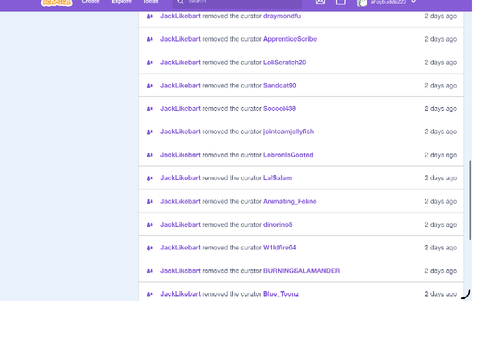The image size is (480, 360).
Task: Click curator-removed icon in Socool438 row
Action: [150, 109]
